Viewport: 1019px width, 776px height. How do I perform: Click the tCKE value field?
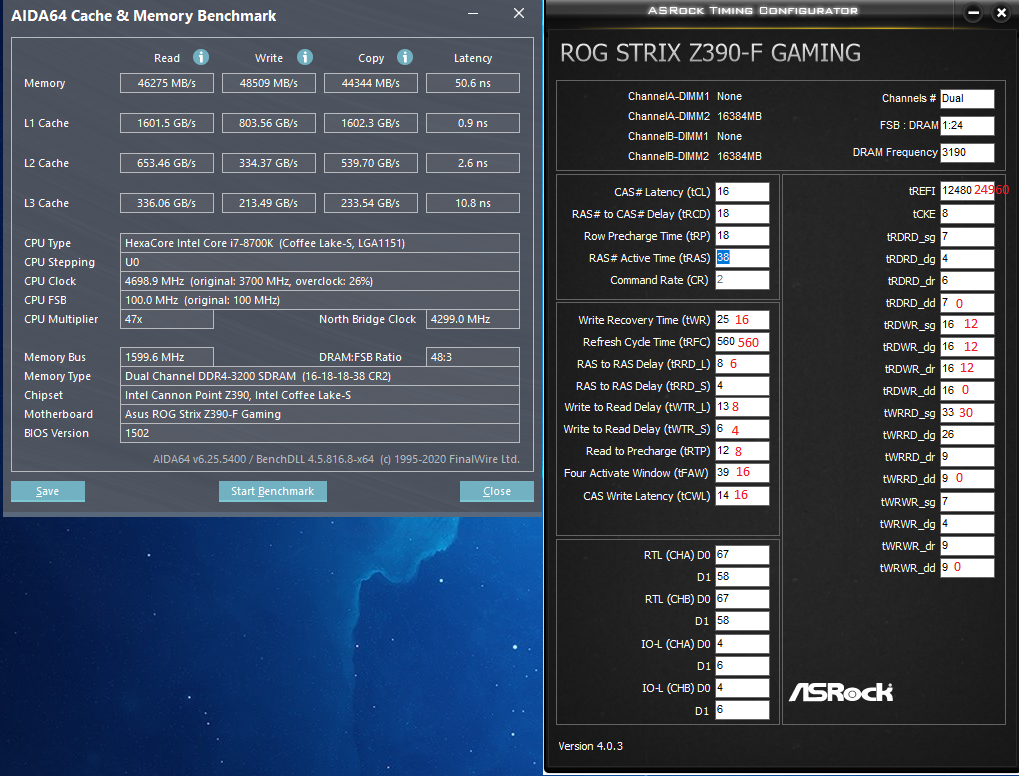pos(967,214)
